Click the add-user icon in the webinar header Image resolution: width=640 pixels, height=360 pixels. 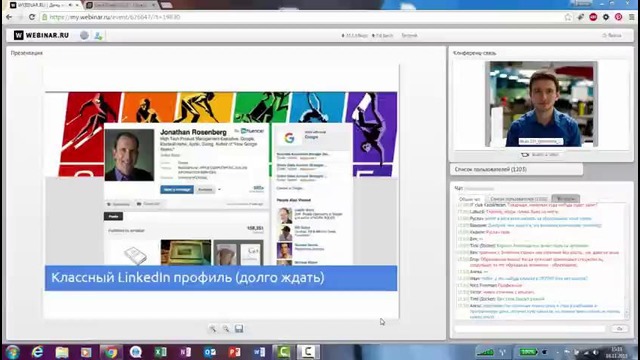(x=98, y=36)
